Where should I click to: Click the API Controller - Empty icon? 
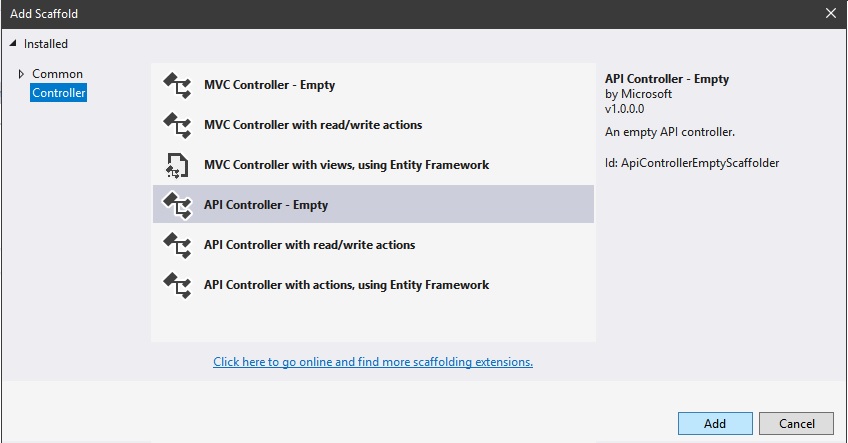[177, 206]
